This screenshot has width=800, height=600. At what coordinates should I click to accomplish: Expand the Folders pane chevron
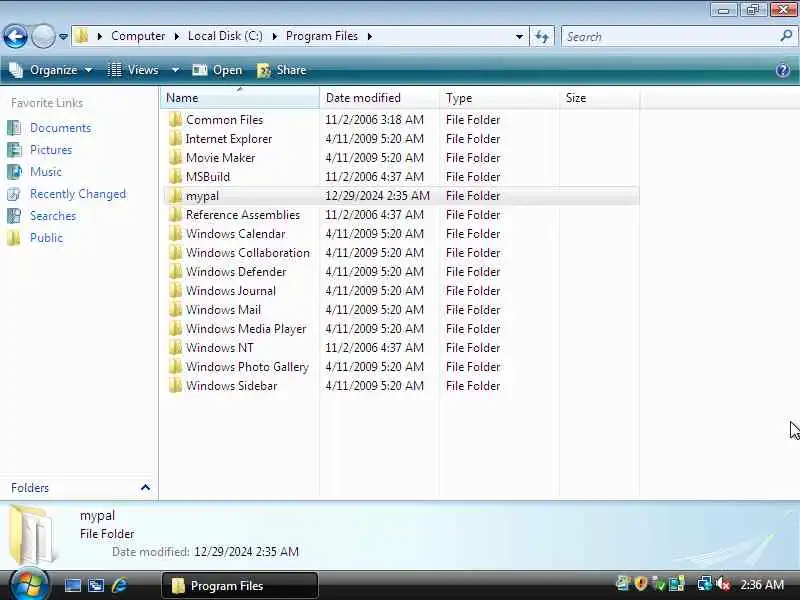pyautogui.click(x=145, y=488)
